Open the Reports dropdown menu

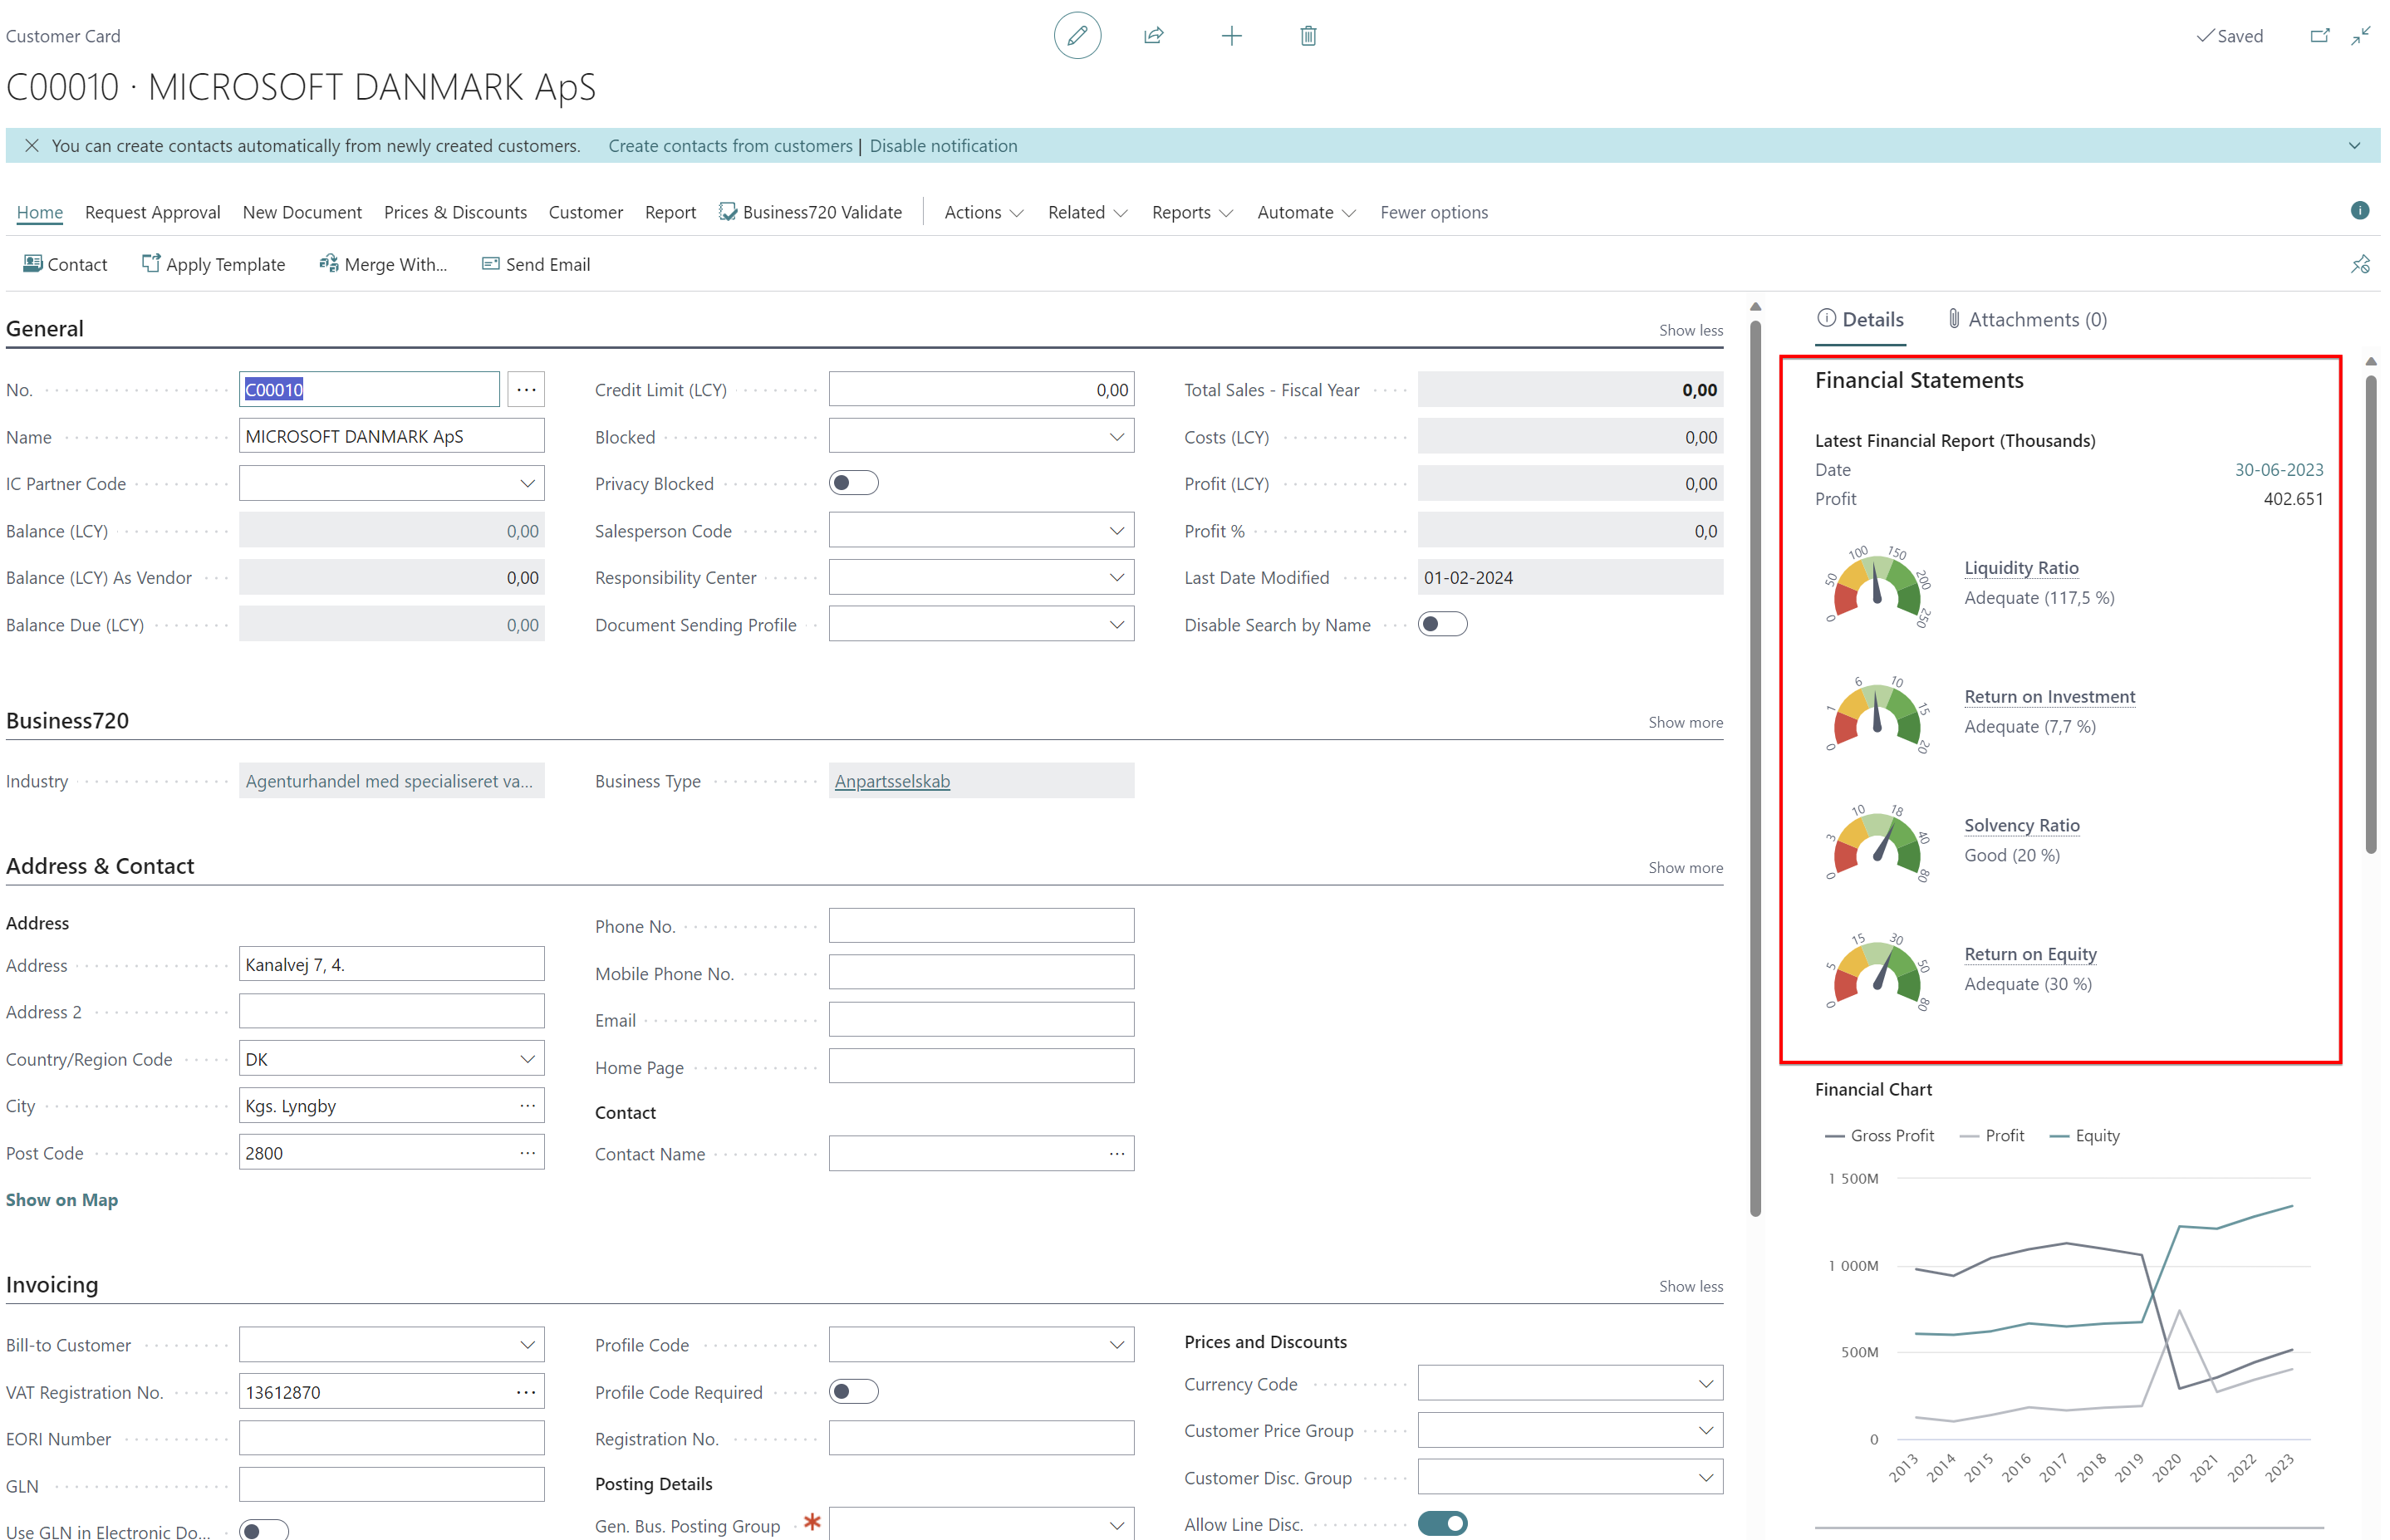pos(1192,212)
